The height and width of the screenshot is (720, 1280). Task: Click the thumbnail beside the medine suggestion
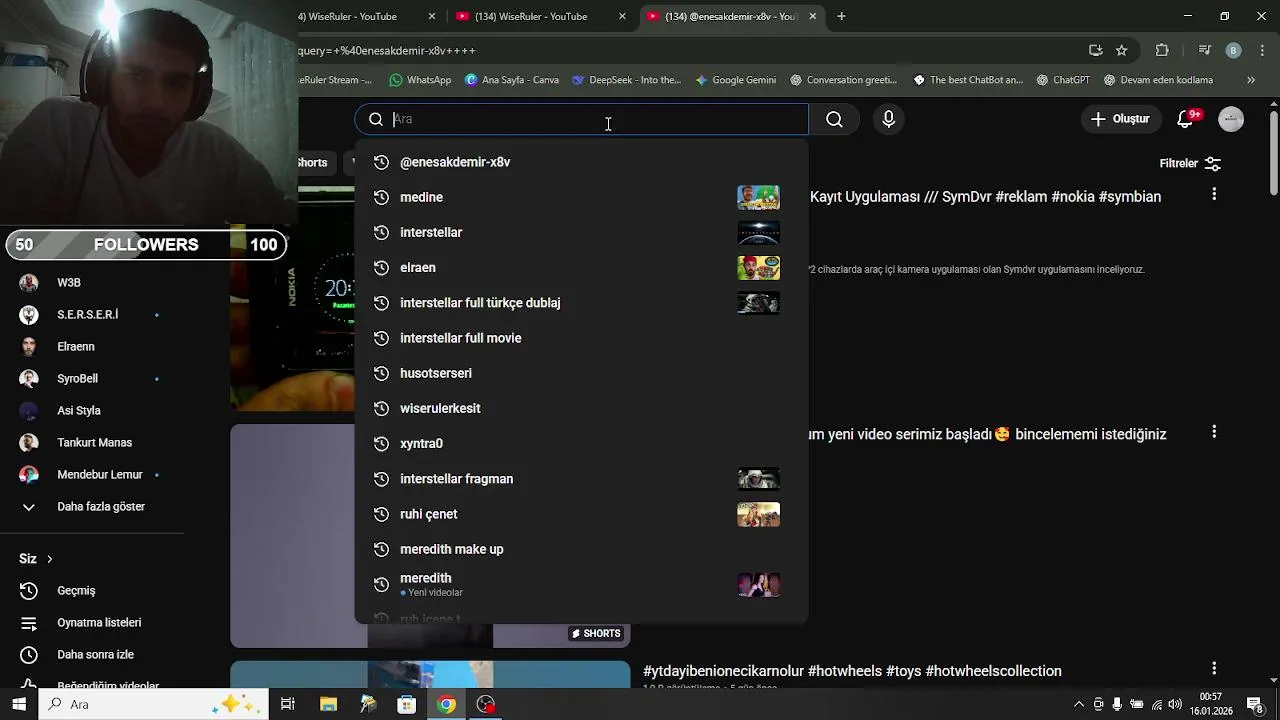tap(758, 197)
